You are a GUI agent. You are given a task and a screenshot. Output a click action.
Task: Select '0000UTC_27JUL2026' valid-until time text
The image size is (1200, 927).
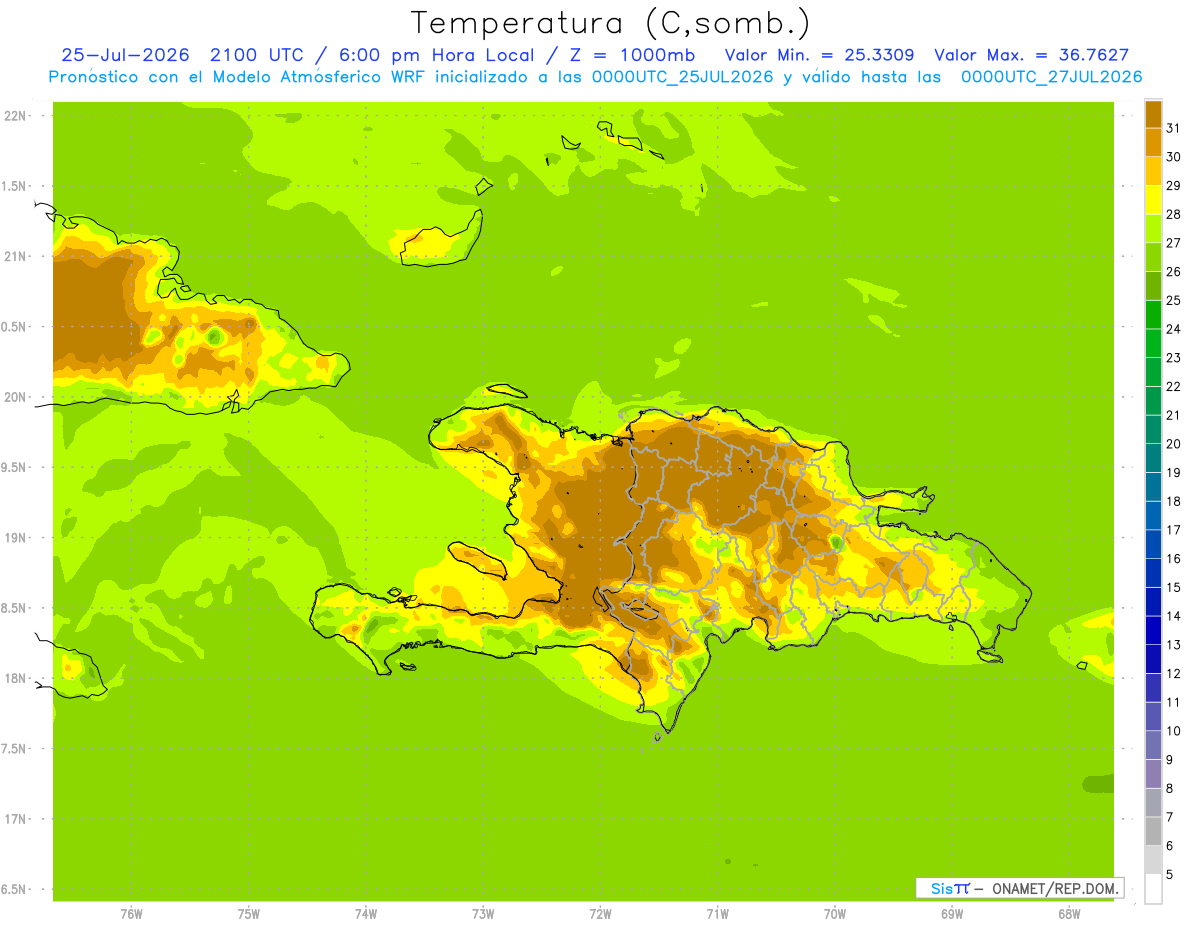tap(1051, 77)
